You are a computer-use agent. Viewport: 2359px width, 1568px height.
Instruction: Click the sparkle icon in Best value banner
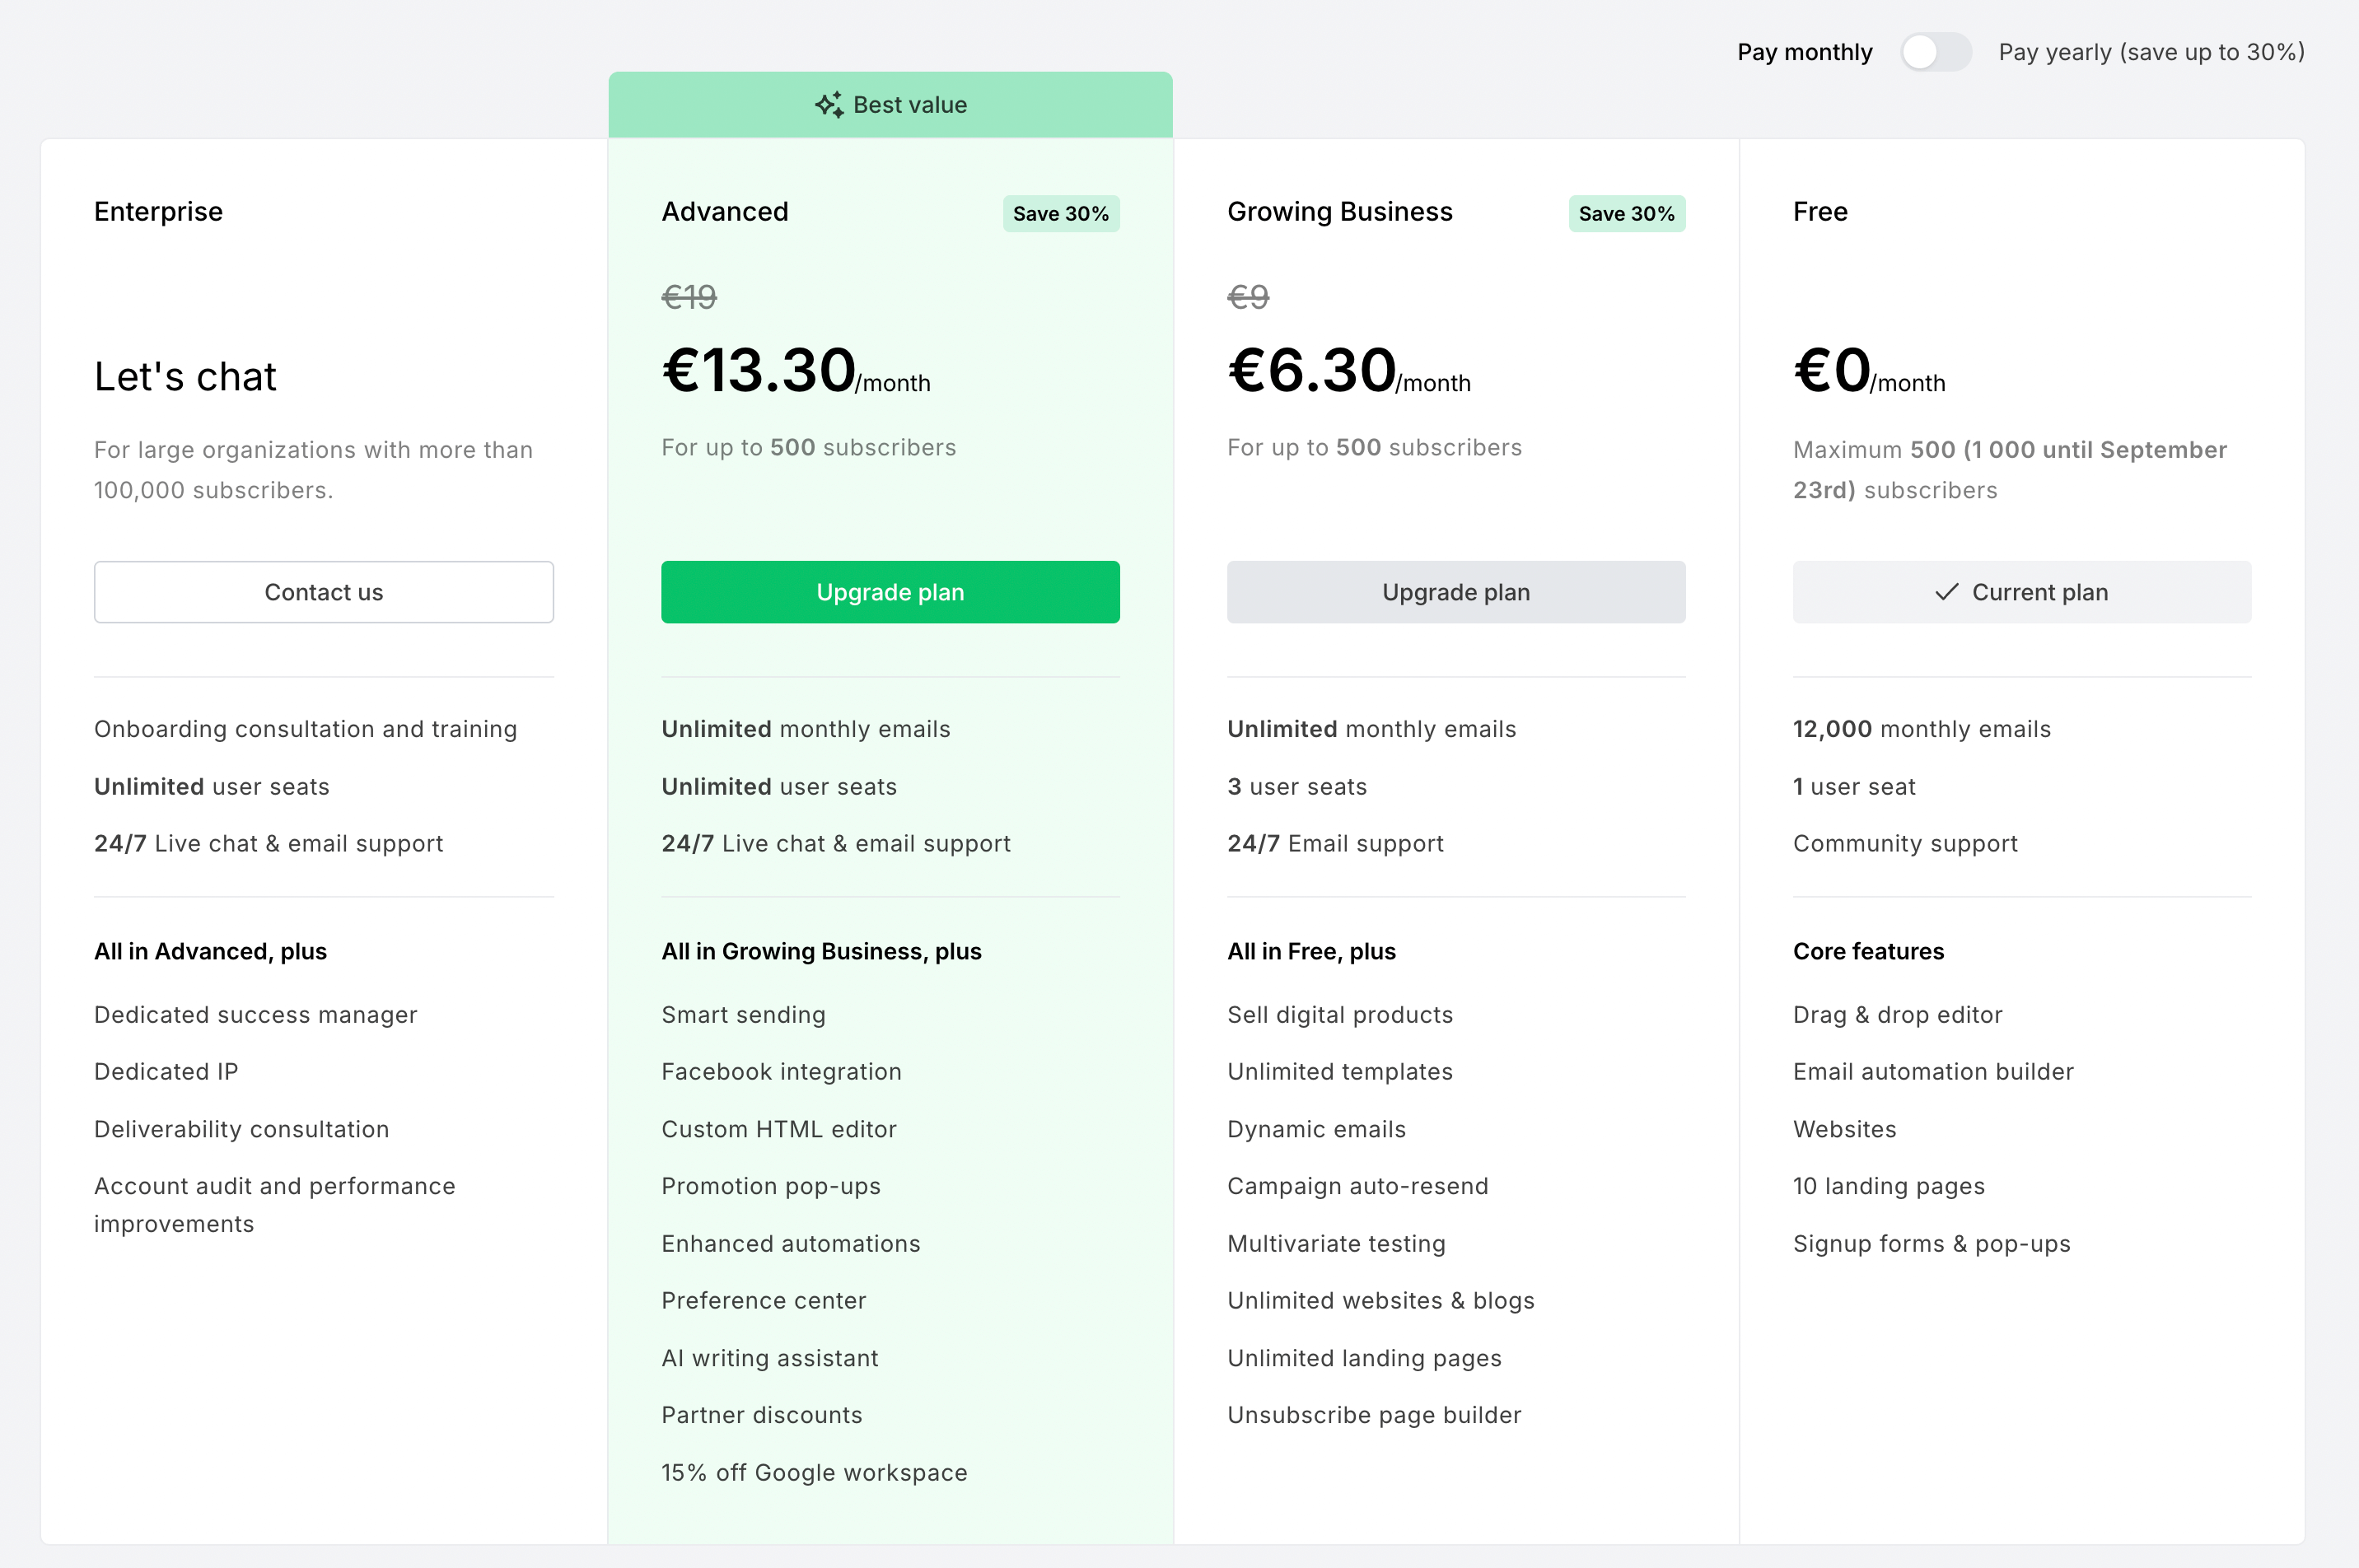click(x=829, y=105)
